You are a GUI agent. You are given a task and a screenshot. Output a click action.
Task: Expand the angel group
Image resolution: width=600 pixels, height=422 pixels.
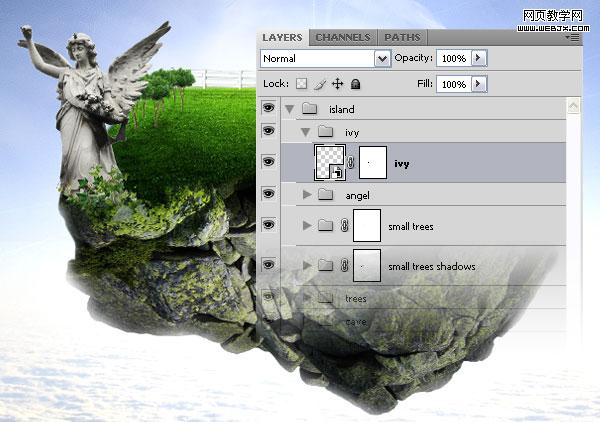click(307, 195)
